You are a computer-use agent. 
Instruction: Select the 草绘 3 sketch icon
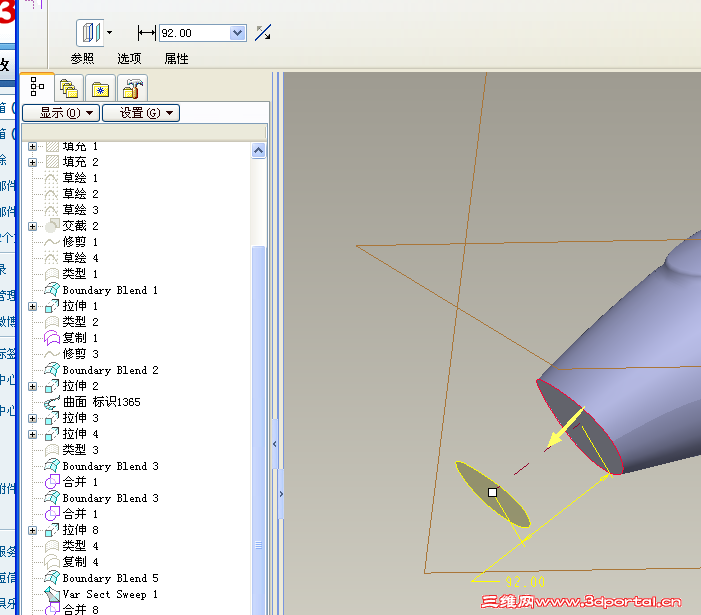[51, 210]
